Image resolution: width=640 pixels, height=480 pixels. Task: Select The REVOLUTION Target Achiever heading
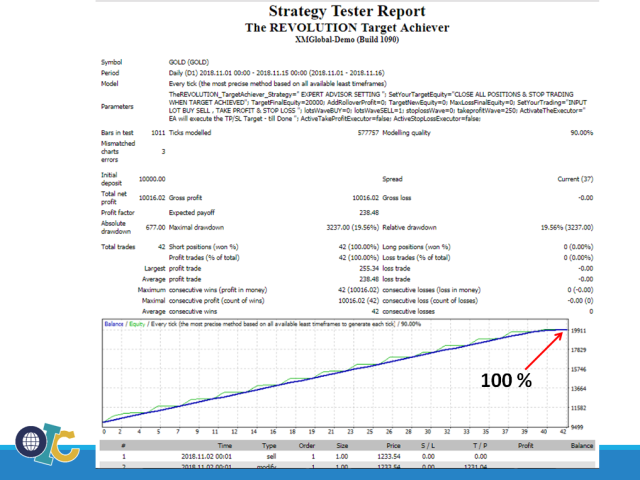click(347, 28)
